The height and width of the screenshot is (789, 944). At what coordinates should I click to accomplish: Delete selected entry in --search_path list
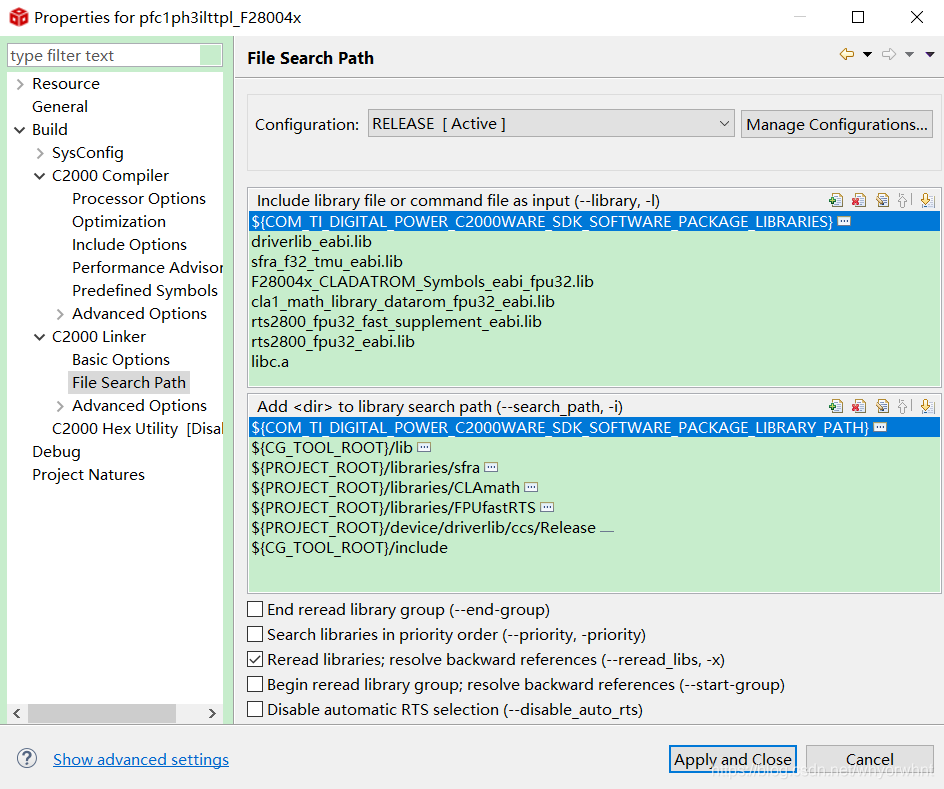(859, 406)
